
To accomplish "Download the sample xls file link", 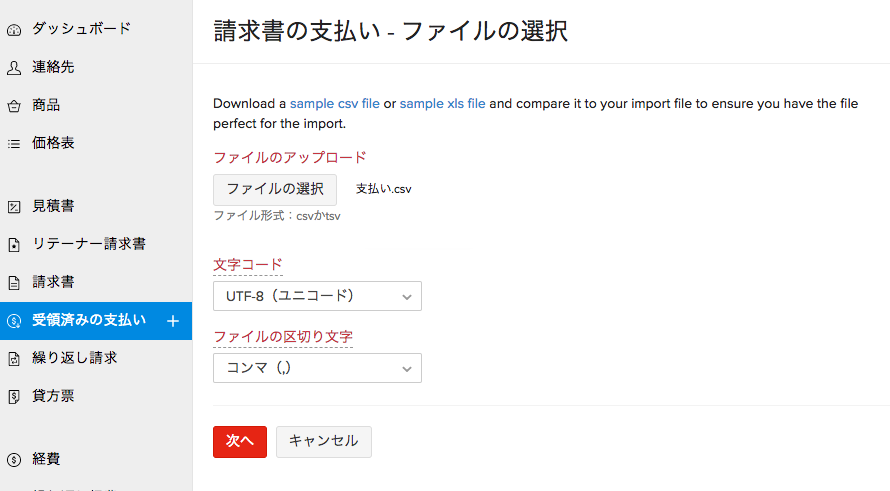I will click(x=442, y=103).
